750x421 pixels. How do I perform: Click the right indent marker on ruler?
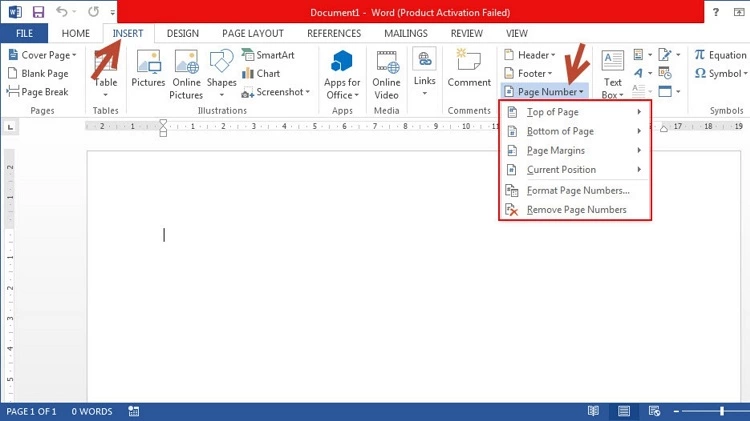click(664, 129)
